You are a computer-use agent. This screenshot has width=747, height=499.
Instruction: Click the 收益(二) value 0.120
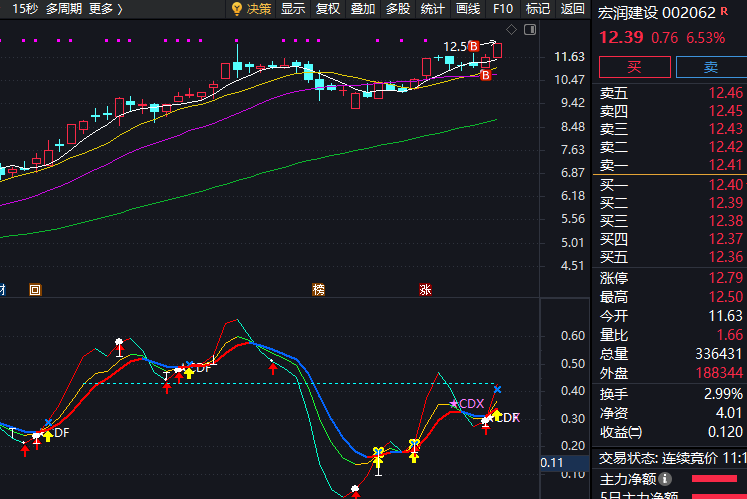click(x=725, y=432)
